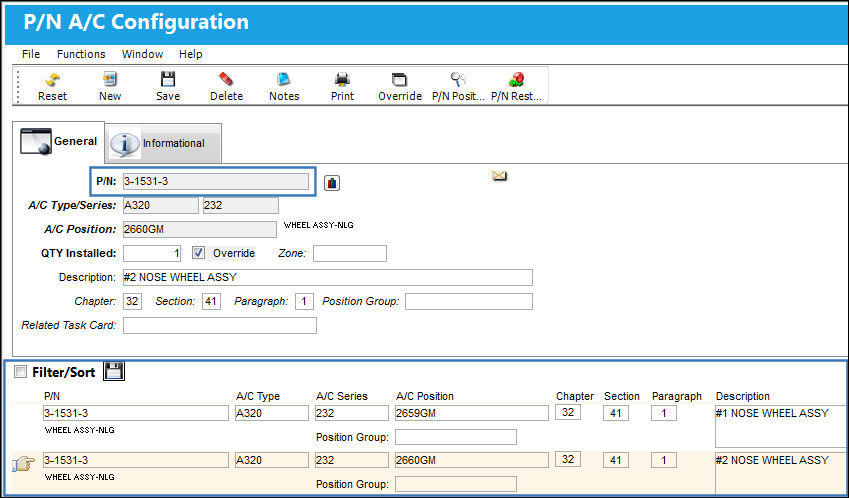The width and height of the screenshot is (849, 498).
Task: Click the pointing hand row indicator
Action: (23, 464)
